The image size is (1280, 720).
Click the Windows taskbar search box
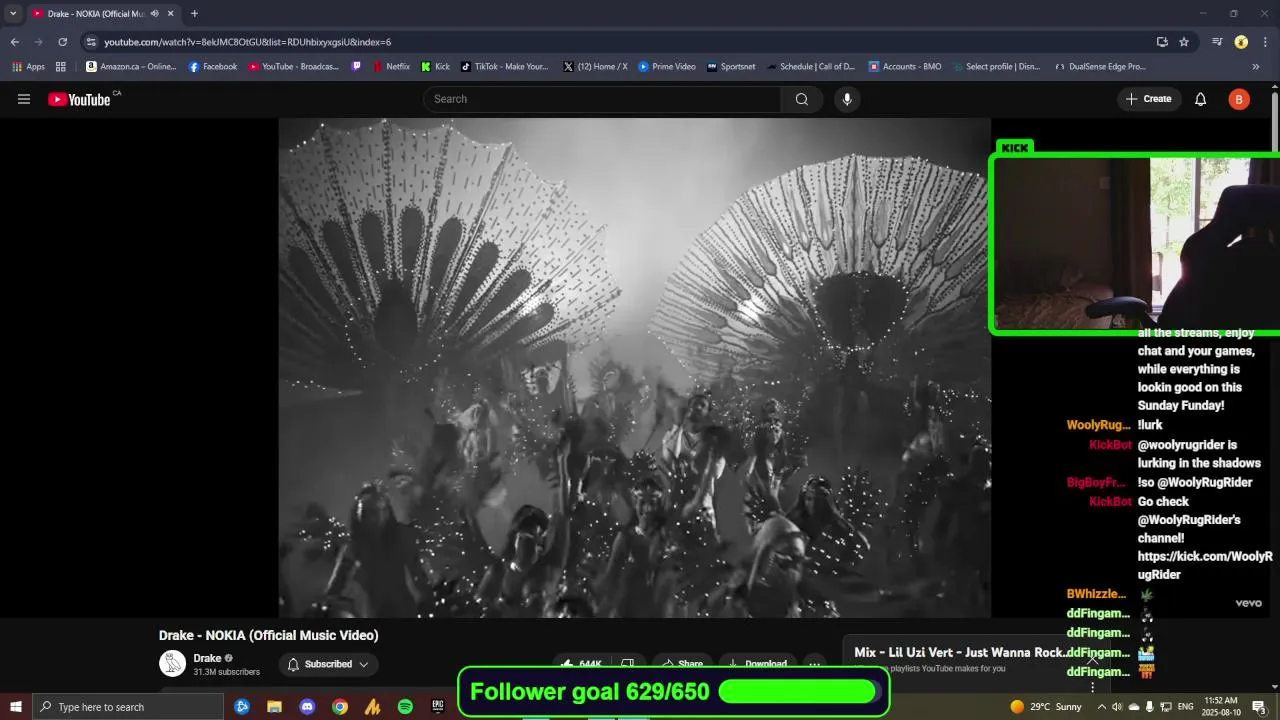tap(127, 707)
